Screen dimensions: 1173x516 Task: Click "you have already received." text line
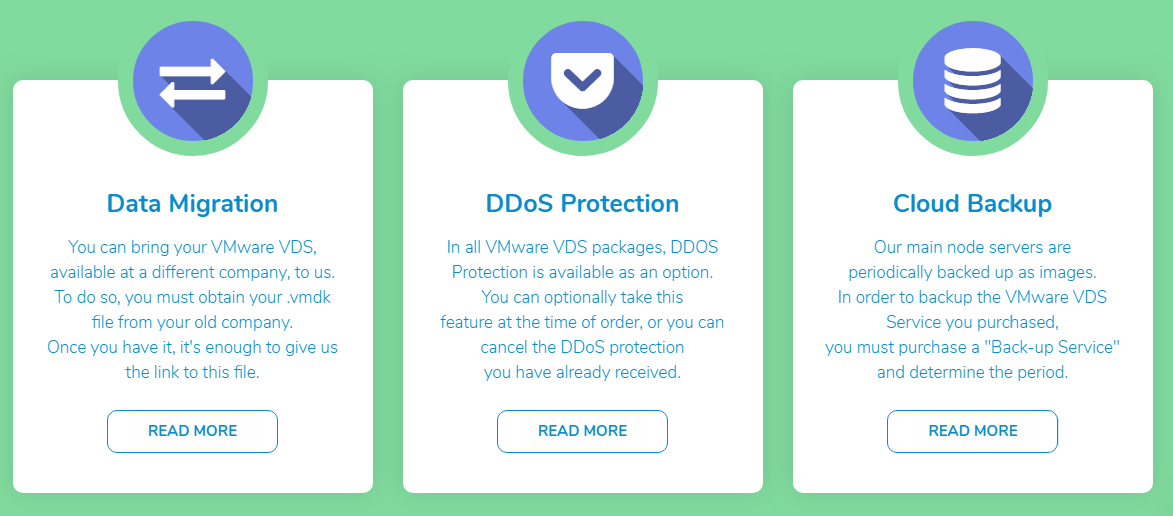coord(582,372)
